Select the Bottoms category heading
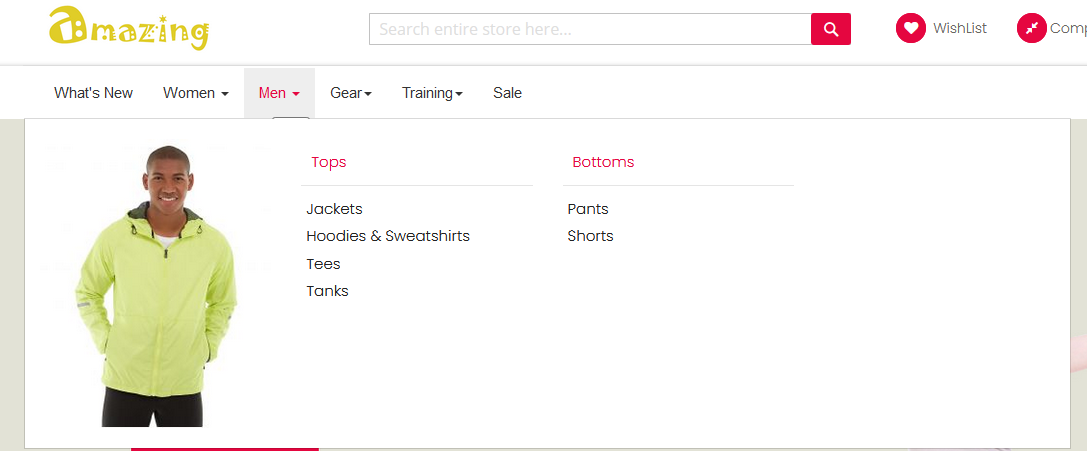 click(x=603, y=162)
